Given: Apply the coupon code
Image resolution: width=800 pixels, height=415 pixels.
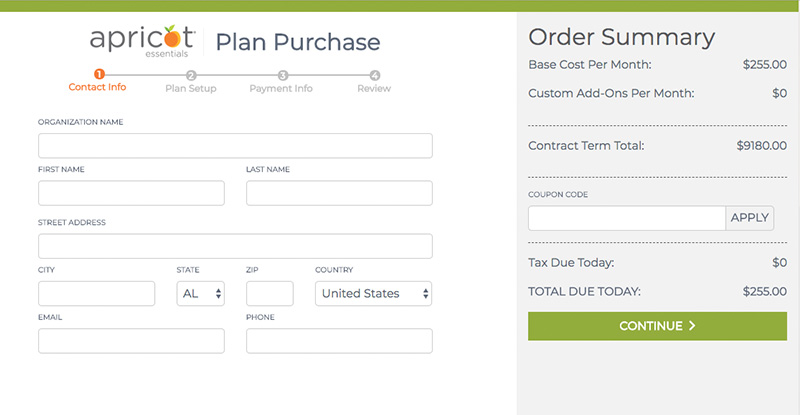Looking at the screenshot, I should coord(749,218).
